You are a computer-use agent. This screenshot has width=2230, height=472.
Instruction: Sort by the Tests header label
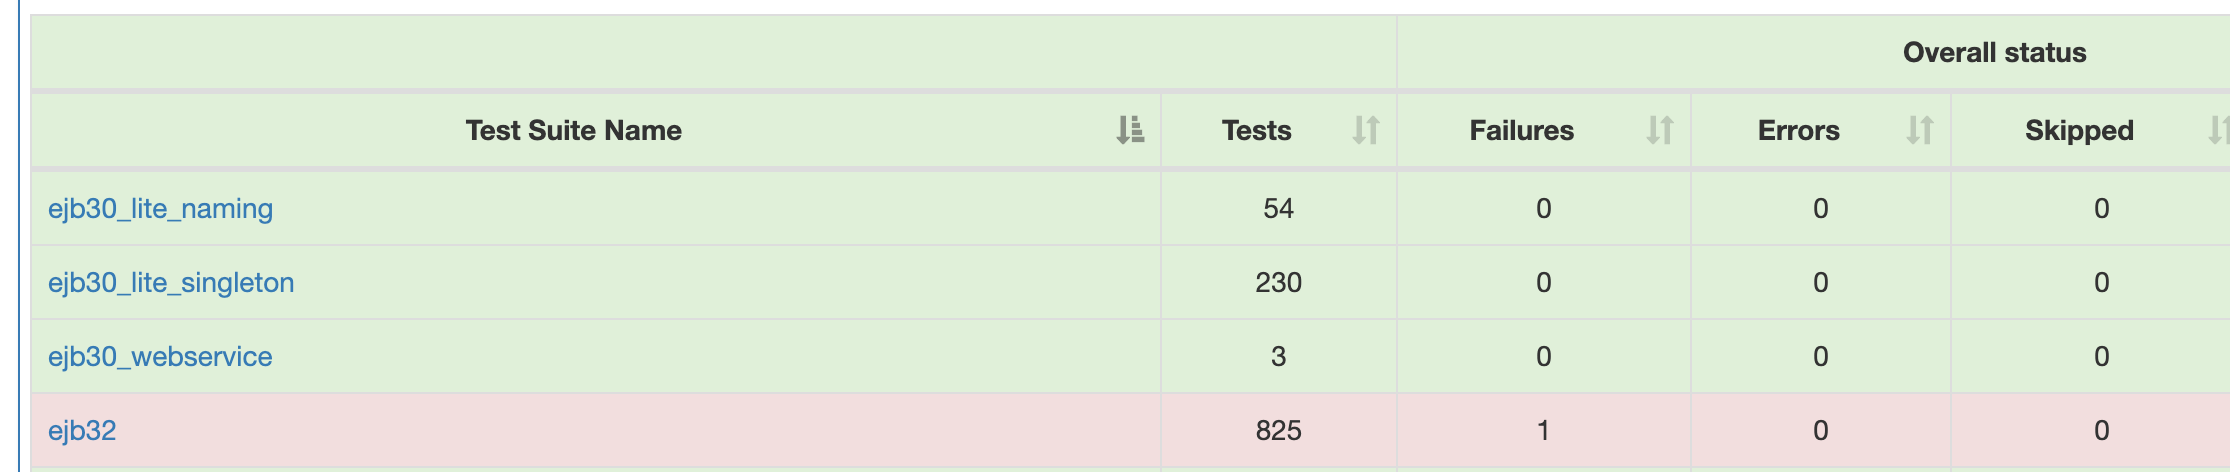click(x=1256, y=130)
